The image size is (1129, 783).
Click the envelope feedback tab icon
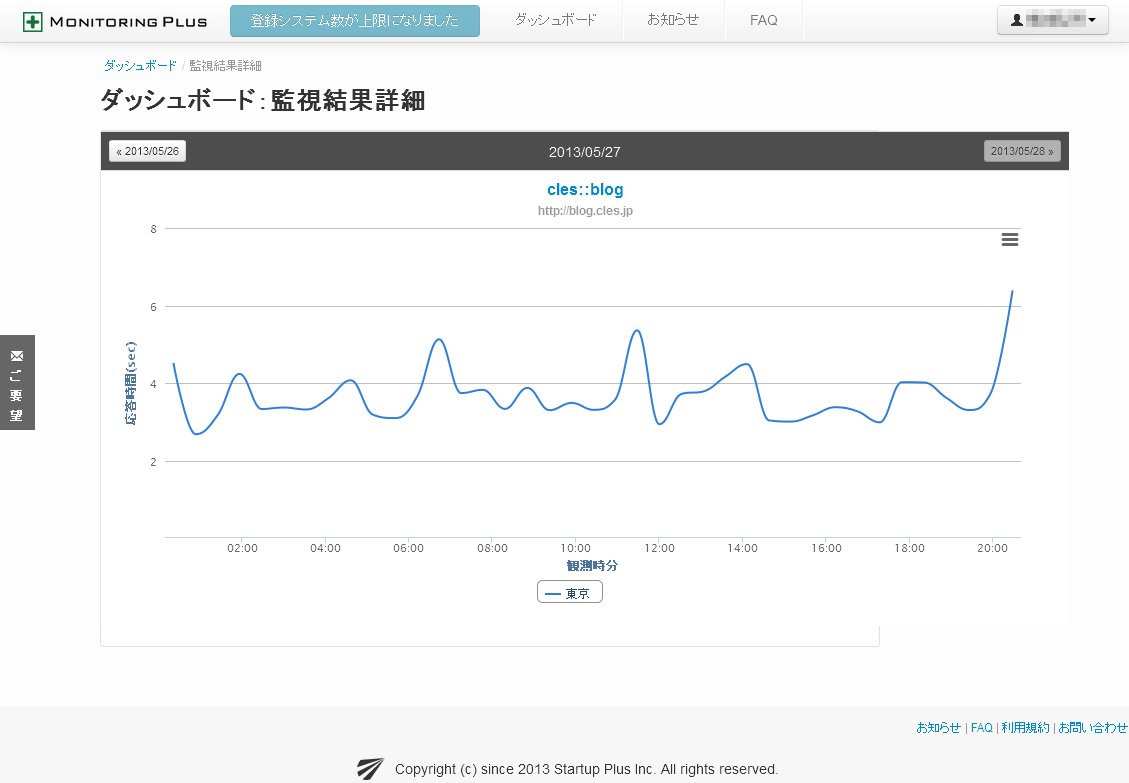(17, 356)
